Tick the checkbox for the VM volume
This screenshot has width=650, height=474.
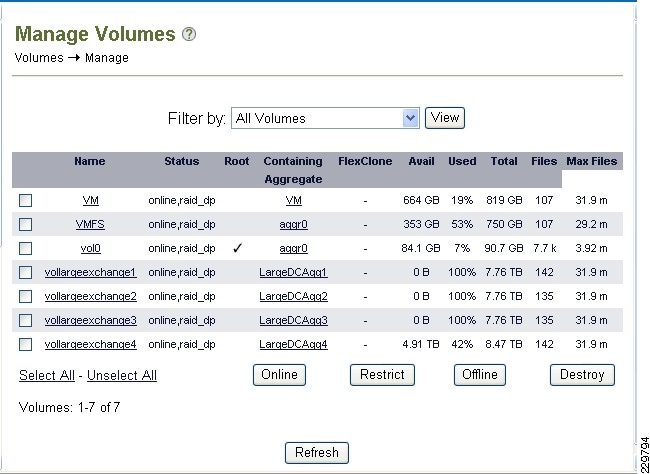coord(25,201)
